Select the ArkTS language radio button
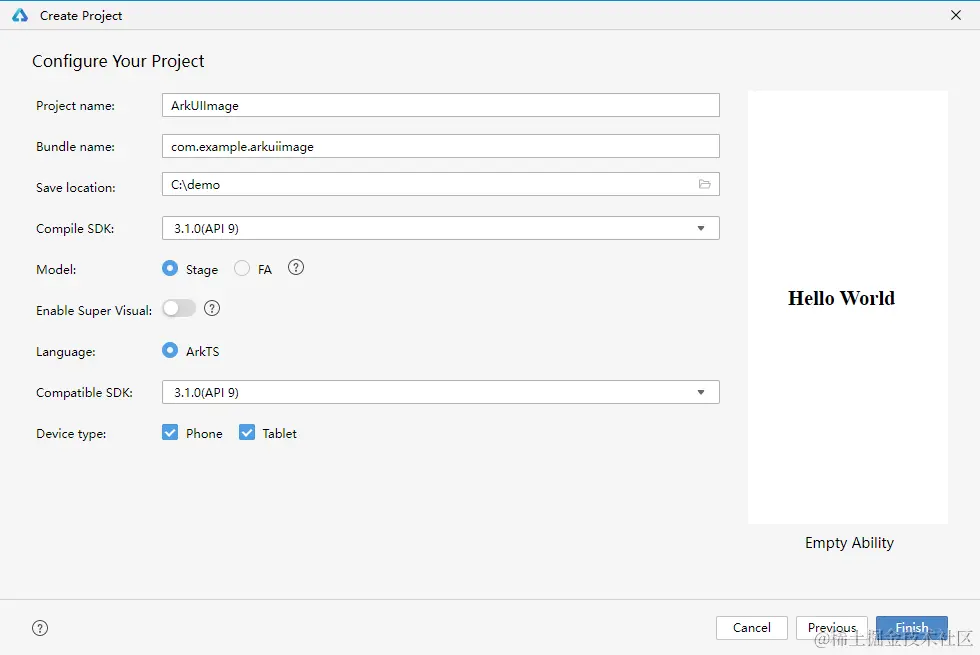 [169, 350]
